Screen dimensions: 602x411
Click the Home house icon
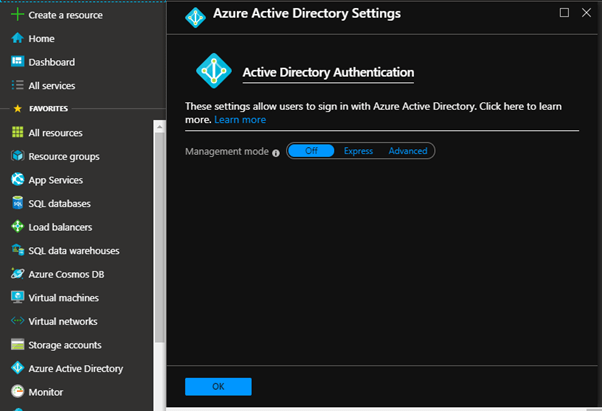pyautogui.click(x=17, y=38)
